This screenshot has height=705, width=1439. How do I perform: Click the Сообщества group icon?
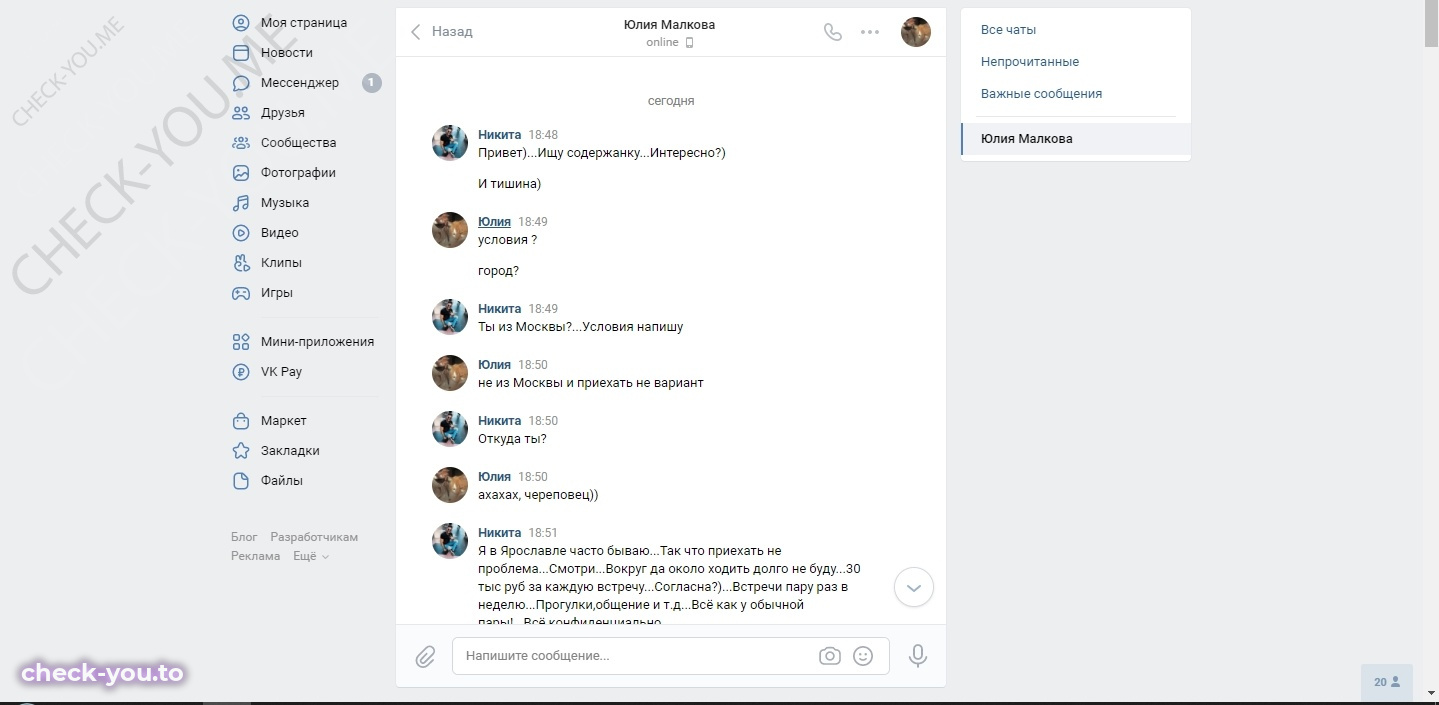240,142
